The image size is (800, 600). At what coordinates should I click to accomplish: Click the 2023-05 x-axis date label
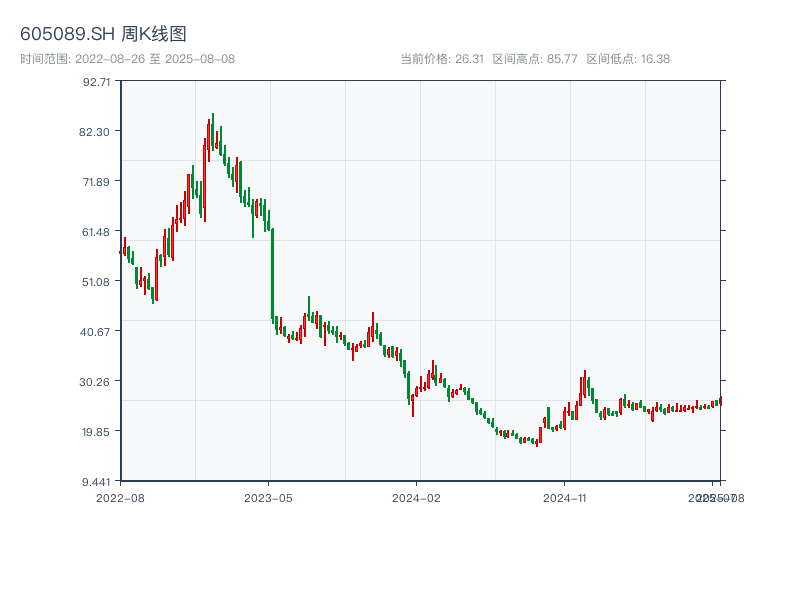click(269, 497)
